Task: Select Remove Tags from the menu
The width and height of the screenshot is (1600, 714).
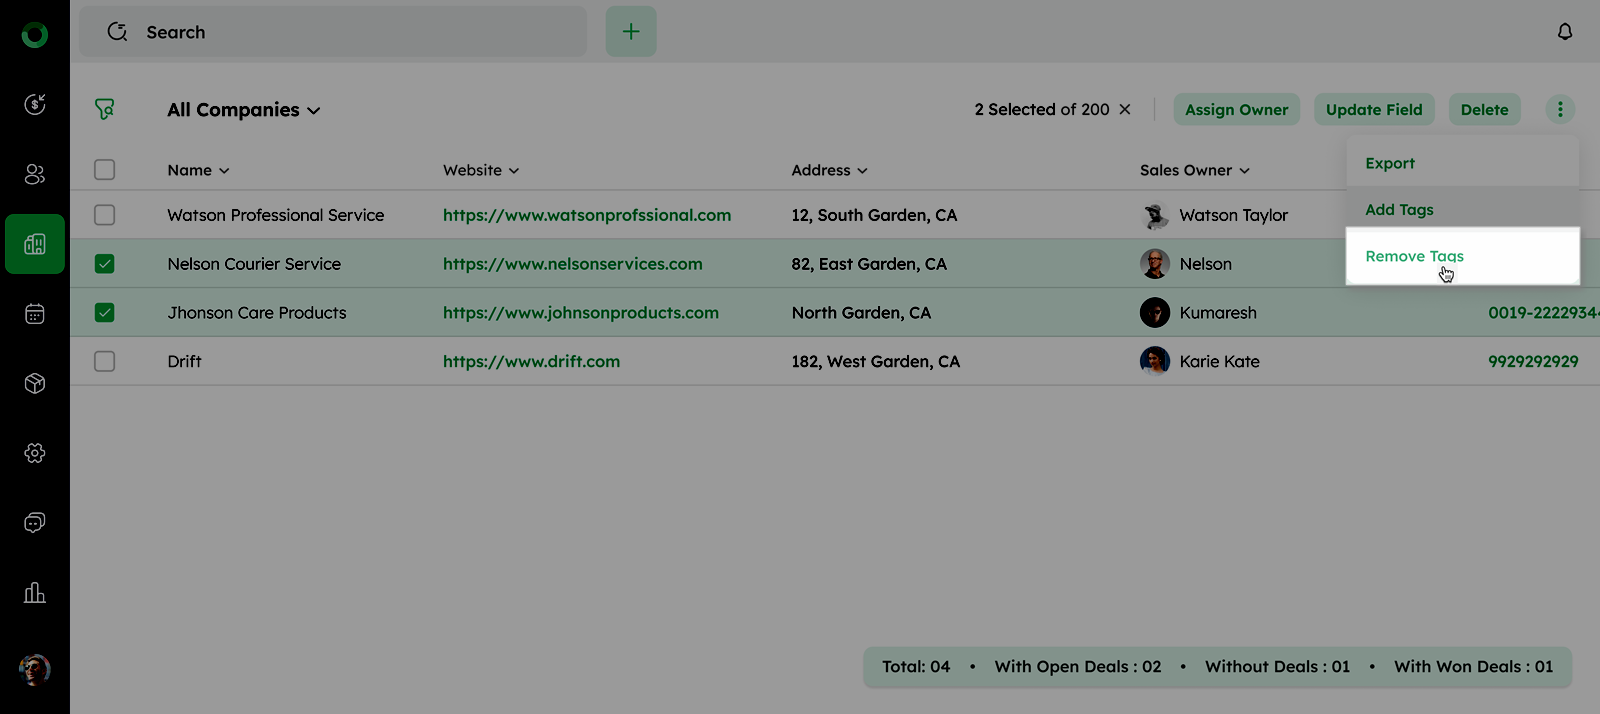Action: (x=1414, y=256)
